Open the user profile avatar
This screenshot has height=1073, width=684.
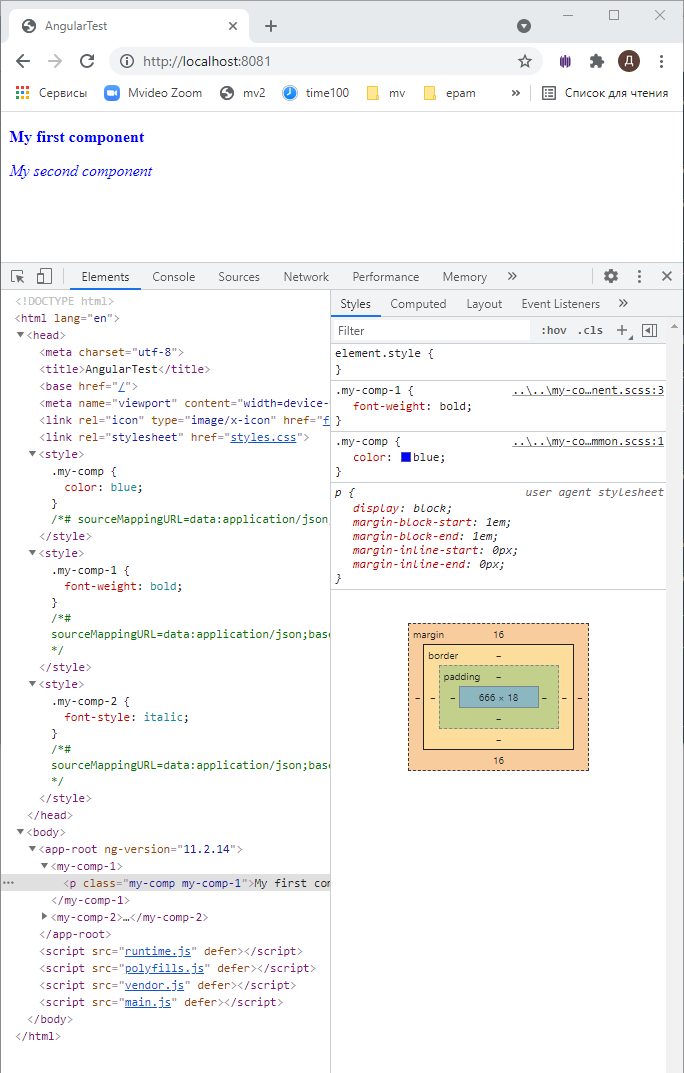(629, 62)
